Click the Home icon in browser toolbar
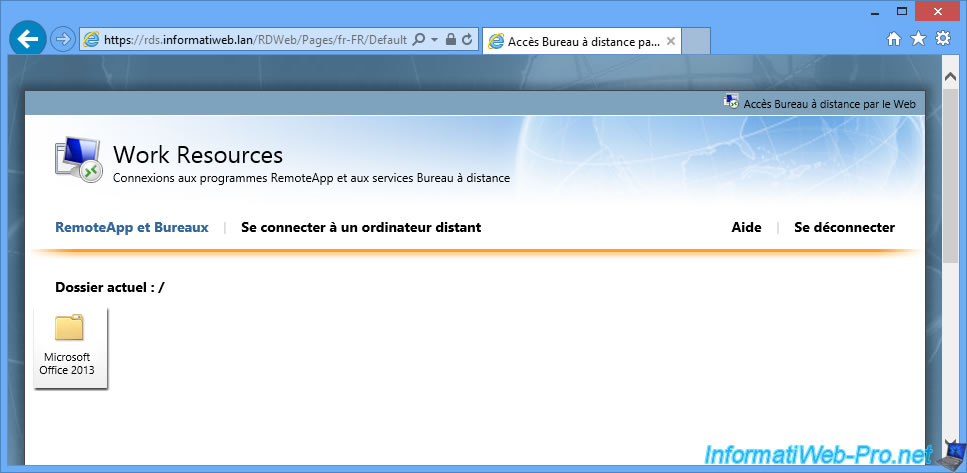The width and height of the screenshot is (967, 473). coord(894,39)
